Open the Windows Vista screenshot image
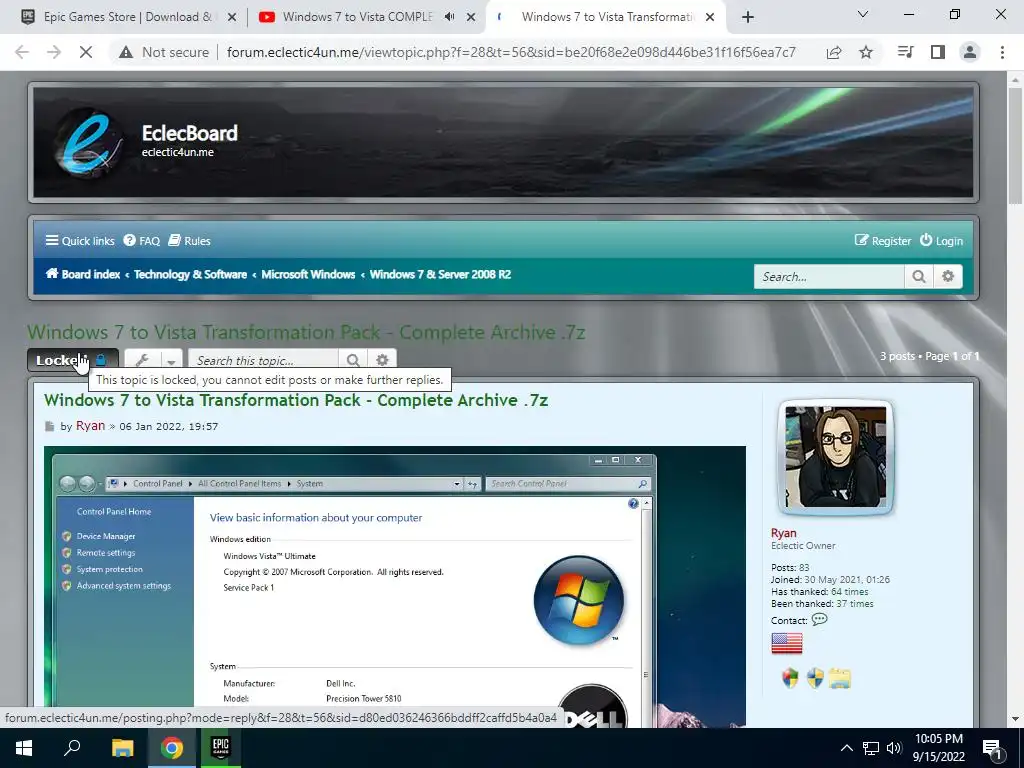Screen dimensions: 1024x768 click(x=394, y=586)
